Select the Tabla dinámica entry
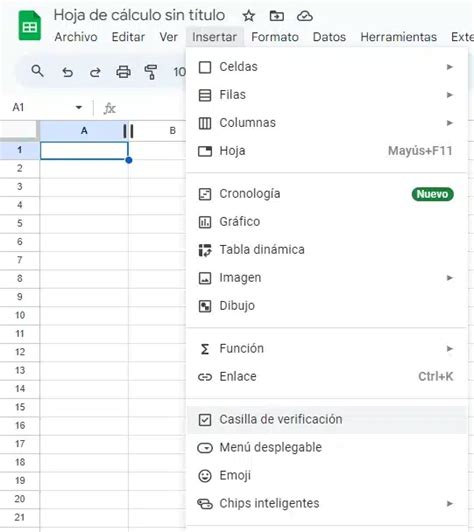474x532 pixels. point(327,250)
